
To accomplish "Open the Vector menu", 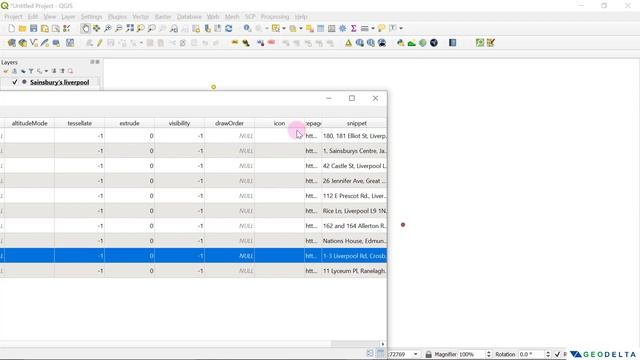I will point(140,17).
